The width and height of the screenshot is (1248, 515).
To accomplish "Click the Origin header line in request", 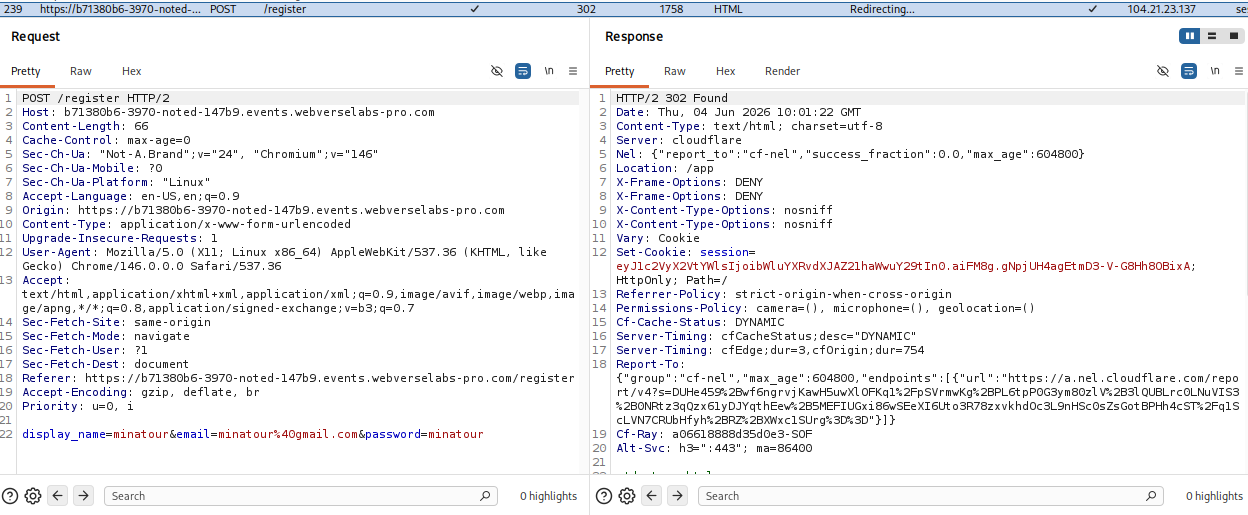I will [263, 210].
